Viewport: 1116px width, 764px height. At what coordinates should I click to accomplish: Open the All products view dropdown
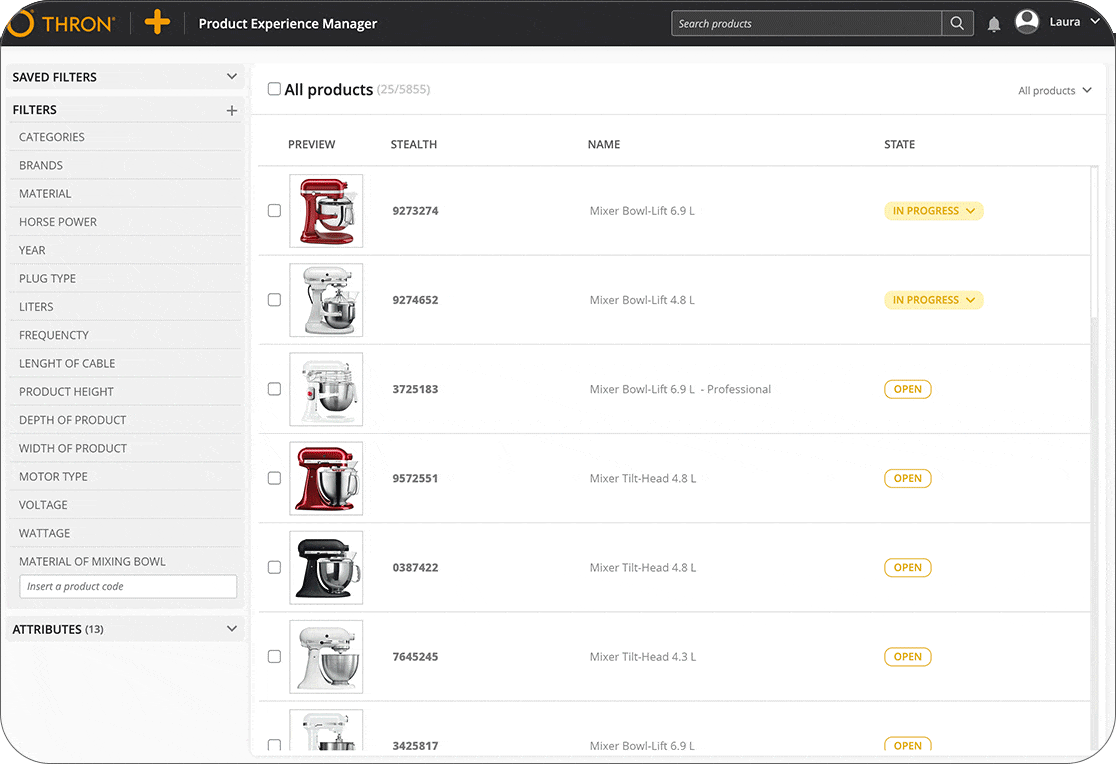click(x=1054, y=91)
